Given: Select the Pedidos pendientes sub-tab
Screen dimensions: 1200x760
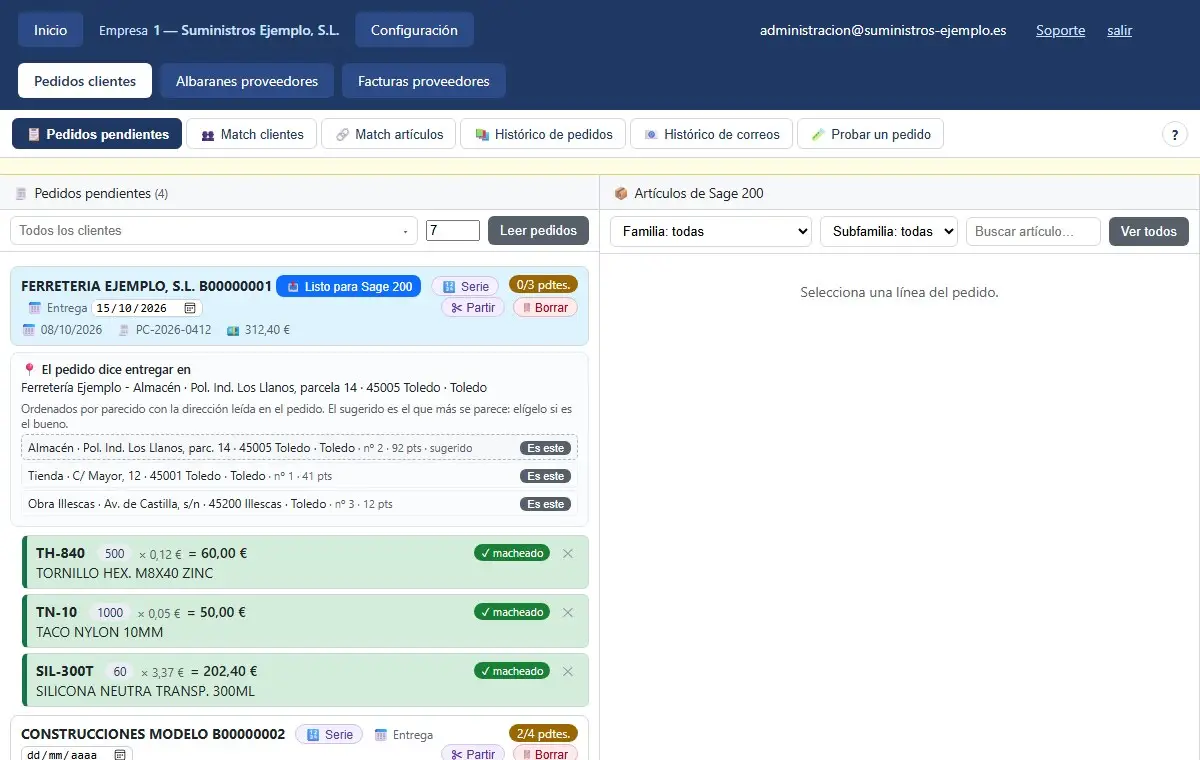Looking at the screenshot, I should point(97,134).
